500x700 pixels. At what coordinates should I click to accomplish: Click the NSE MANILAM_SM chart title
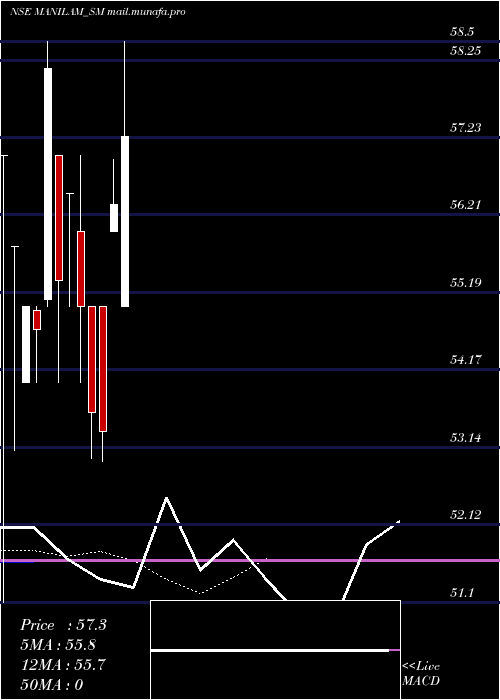(97, 12)
